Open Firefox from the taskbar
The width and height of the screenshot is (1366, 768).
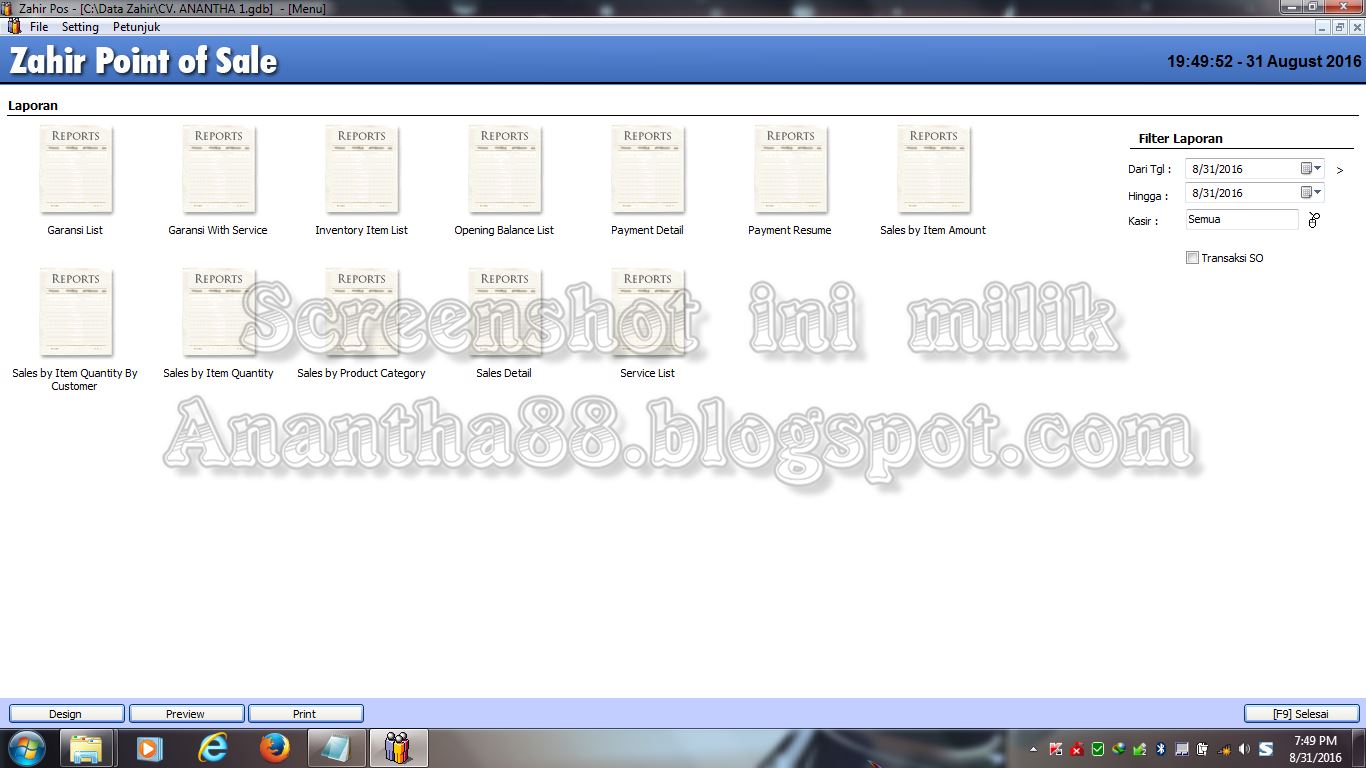pyautogui.click(x=274, y=748)
